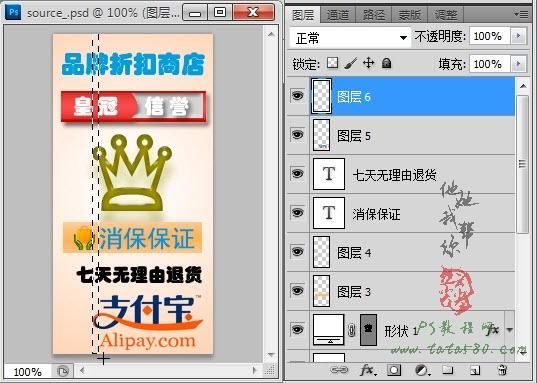Screen dimensions: 537x383
Task: Select the vector mask thumbnail of 形状 1
Action: point(369,330)
